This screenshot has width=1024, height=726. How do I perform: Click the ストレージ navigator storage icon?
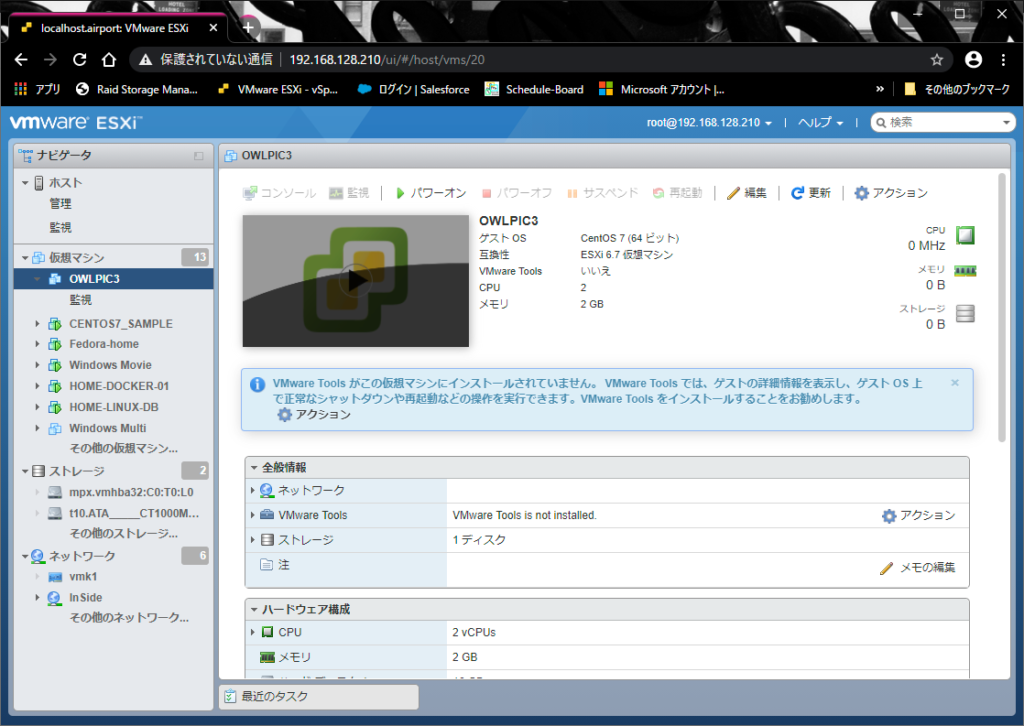point(39,471)
